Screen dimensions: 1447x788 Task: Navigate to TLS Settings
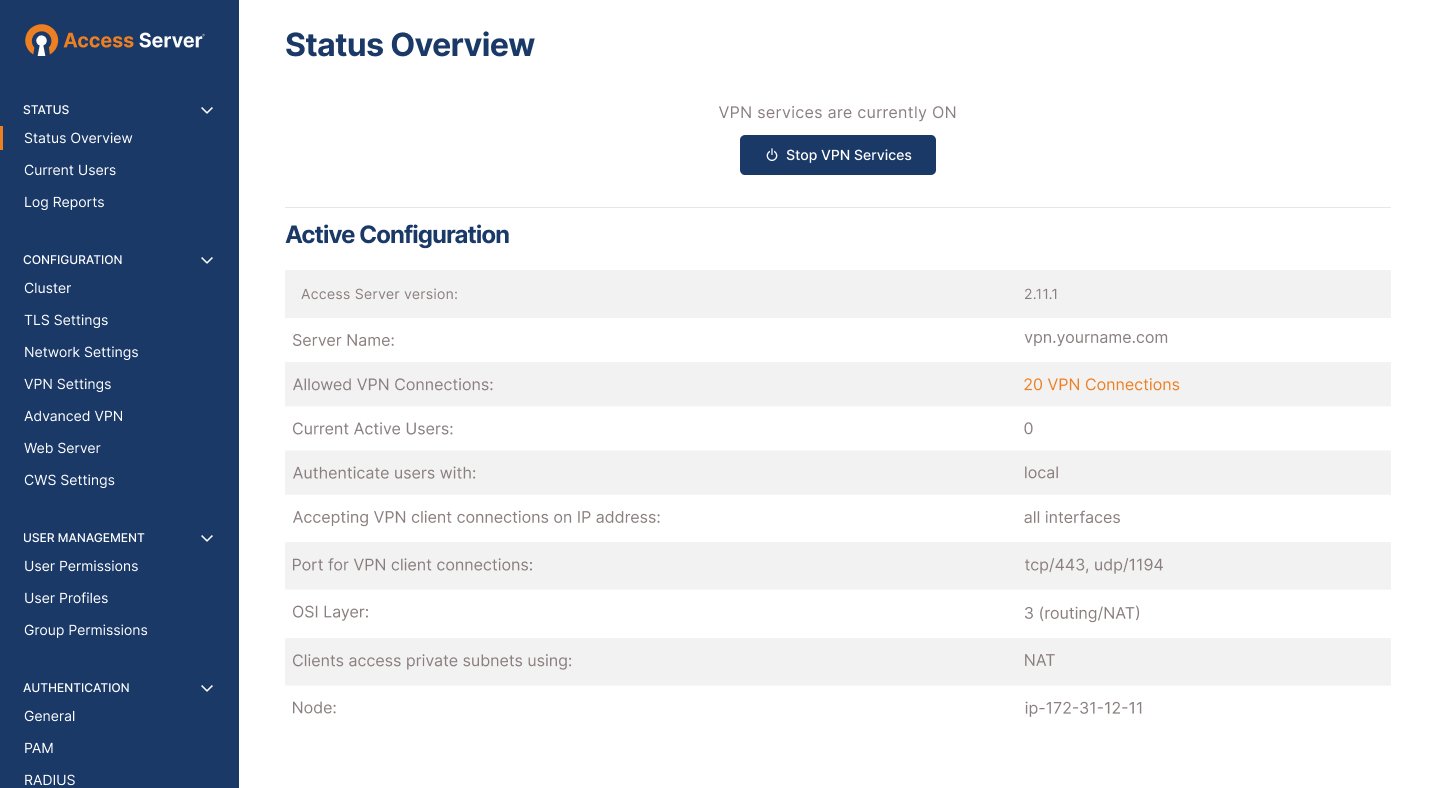click(x=66, y=320)
